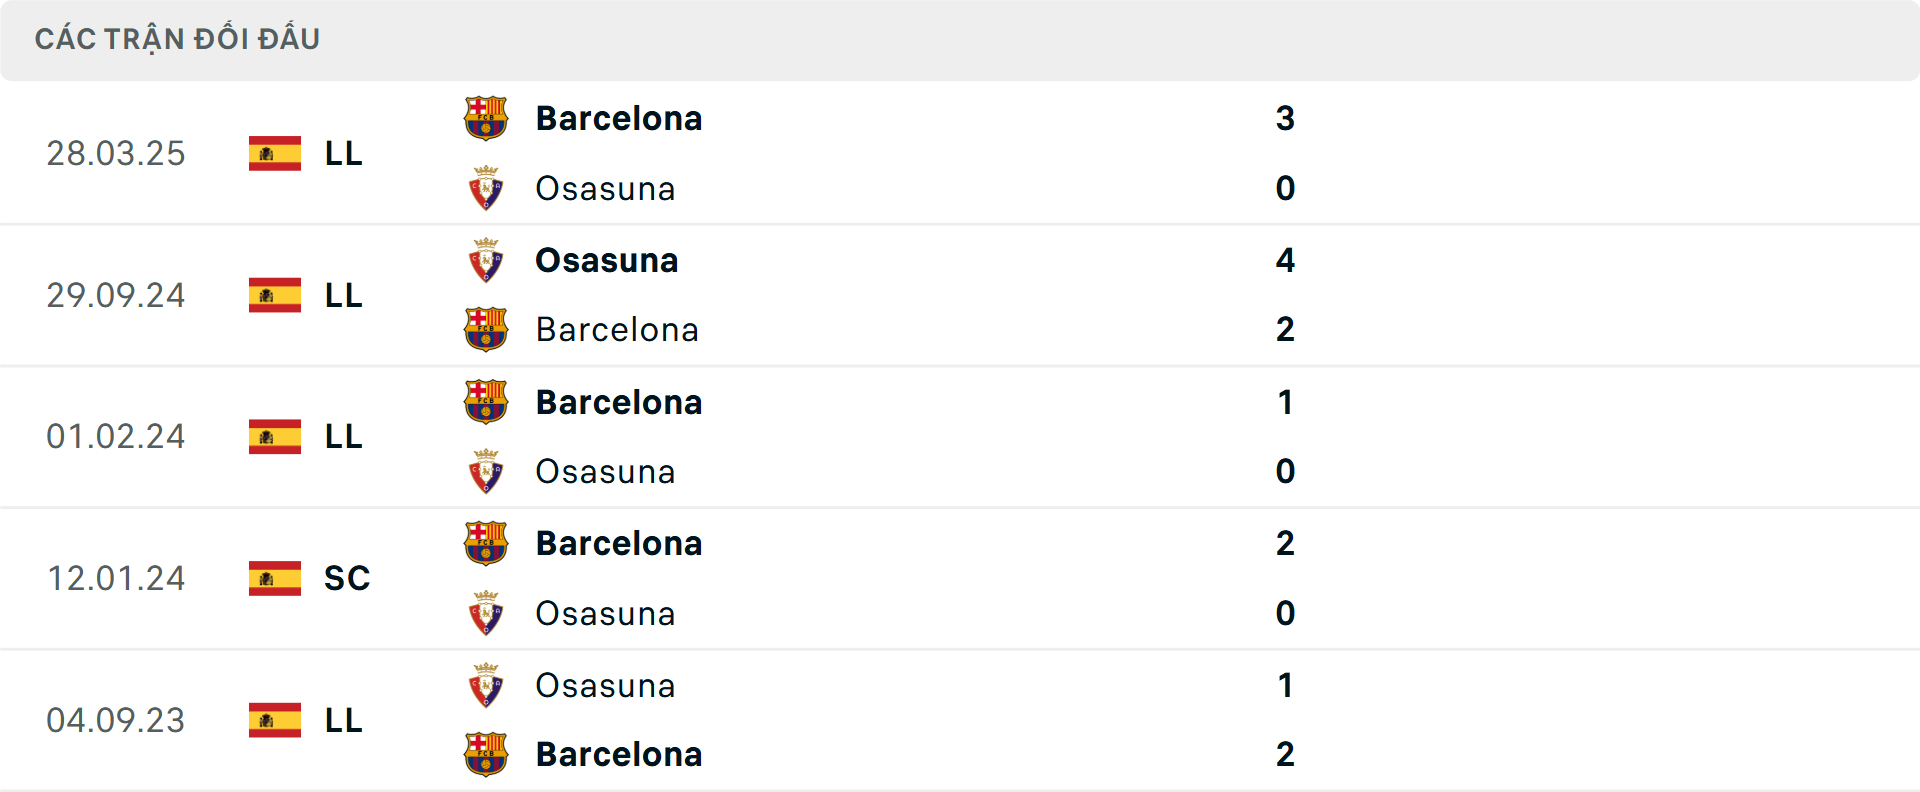Click the date 28.03.25
This screenshot has width=1920, height=792.
116,153
